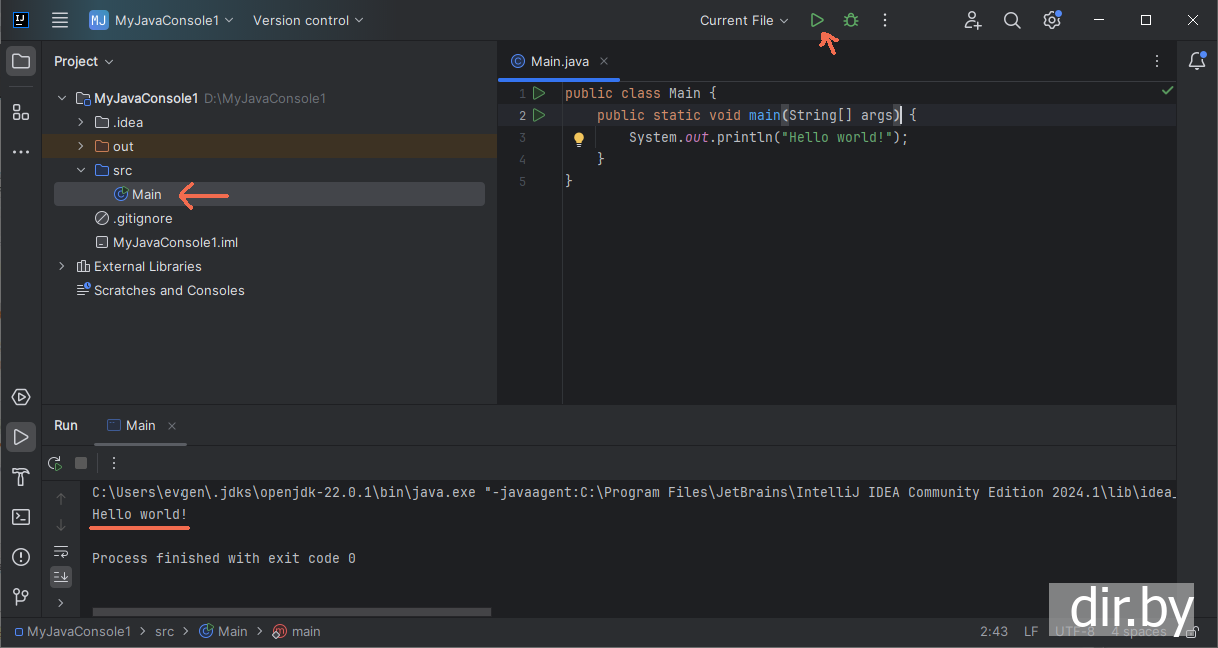Open the Terminal tool window
Image resolution: width=1218 pixels, height=648 pixels.
(x=20, y=517)
